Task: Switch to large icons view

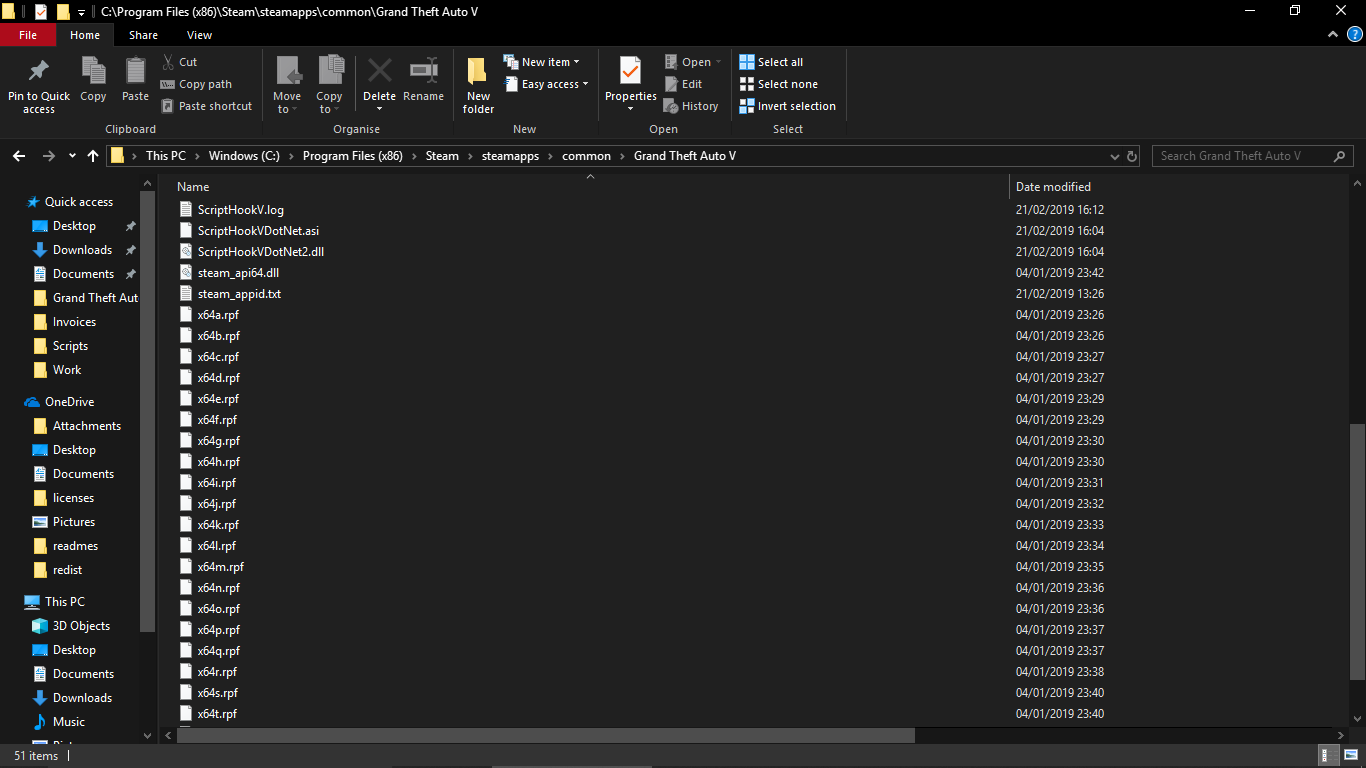Action: [x=1350, y=756]
